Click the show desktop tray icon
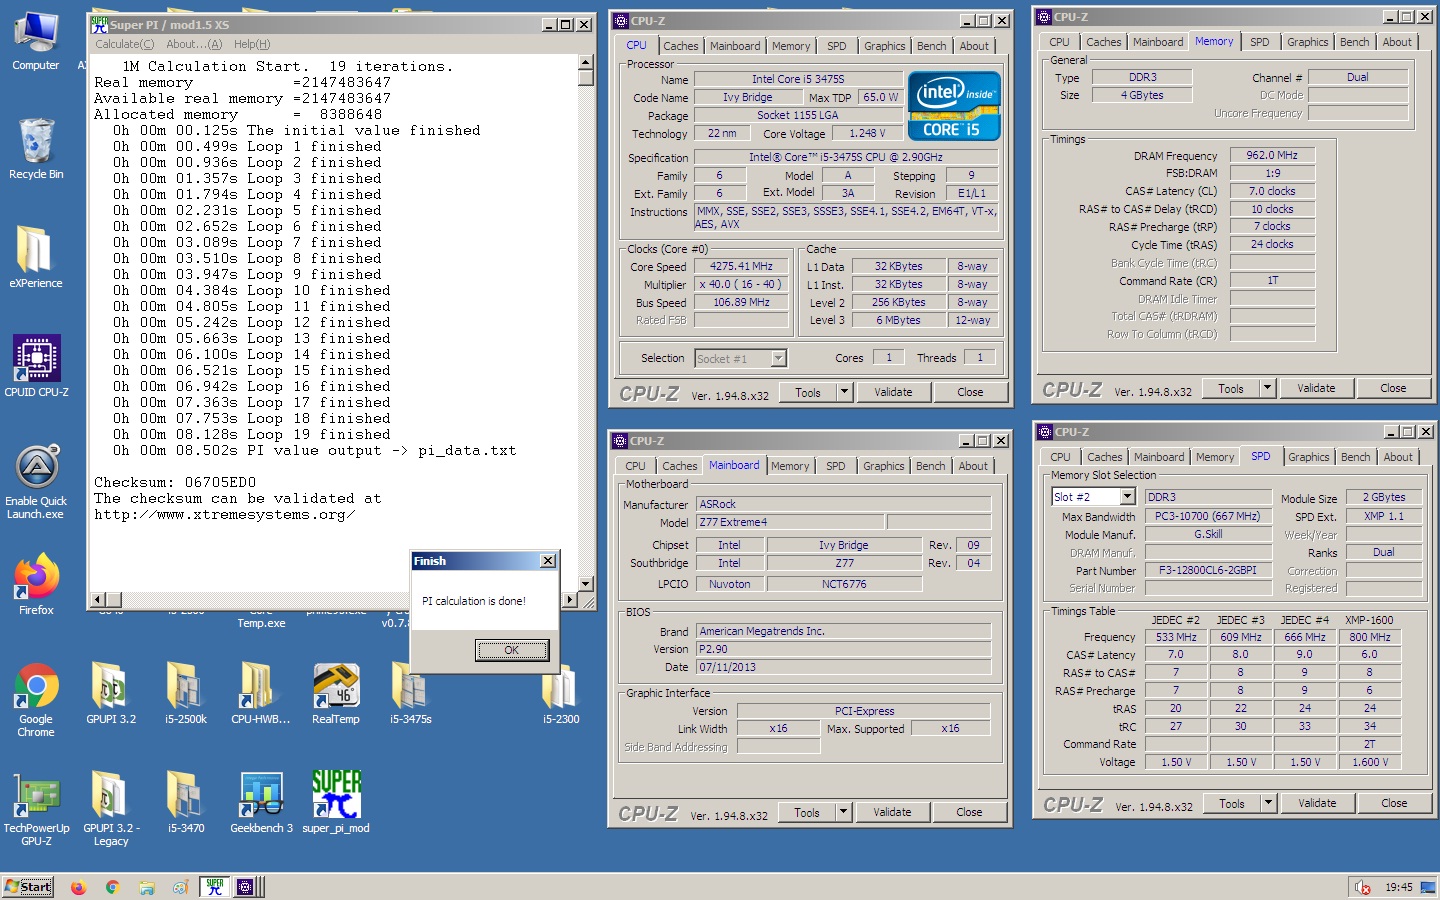Image resolution: width=1440 pixels, height=900 pixels. point(1428,887)
